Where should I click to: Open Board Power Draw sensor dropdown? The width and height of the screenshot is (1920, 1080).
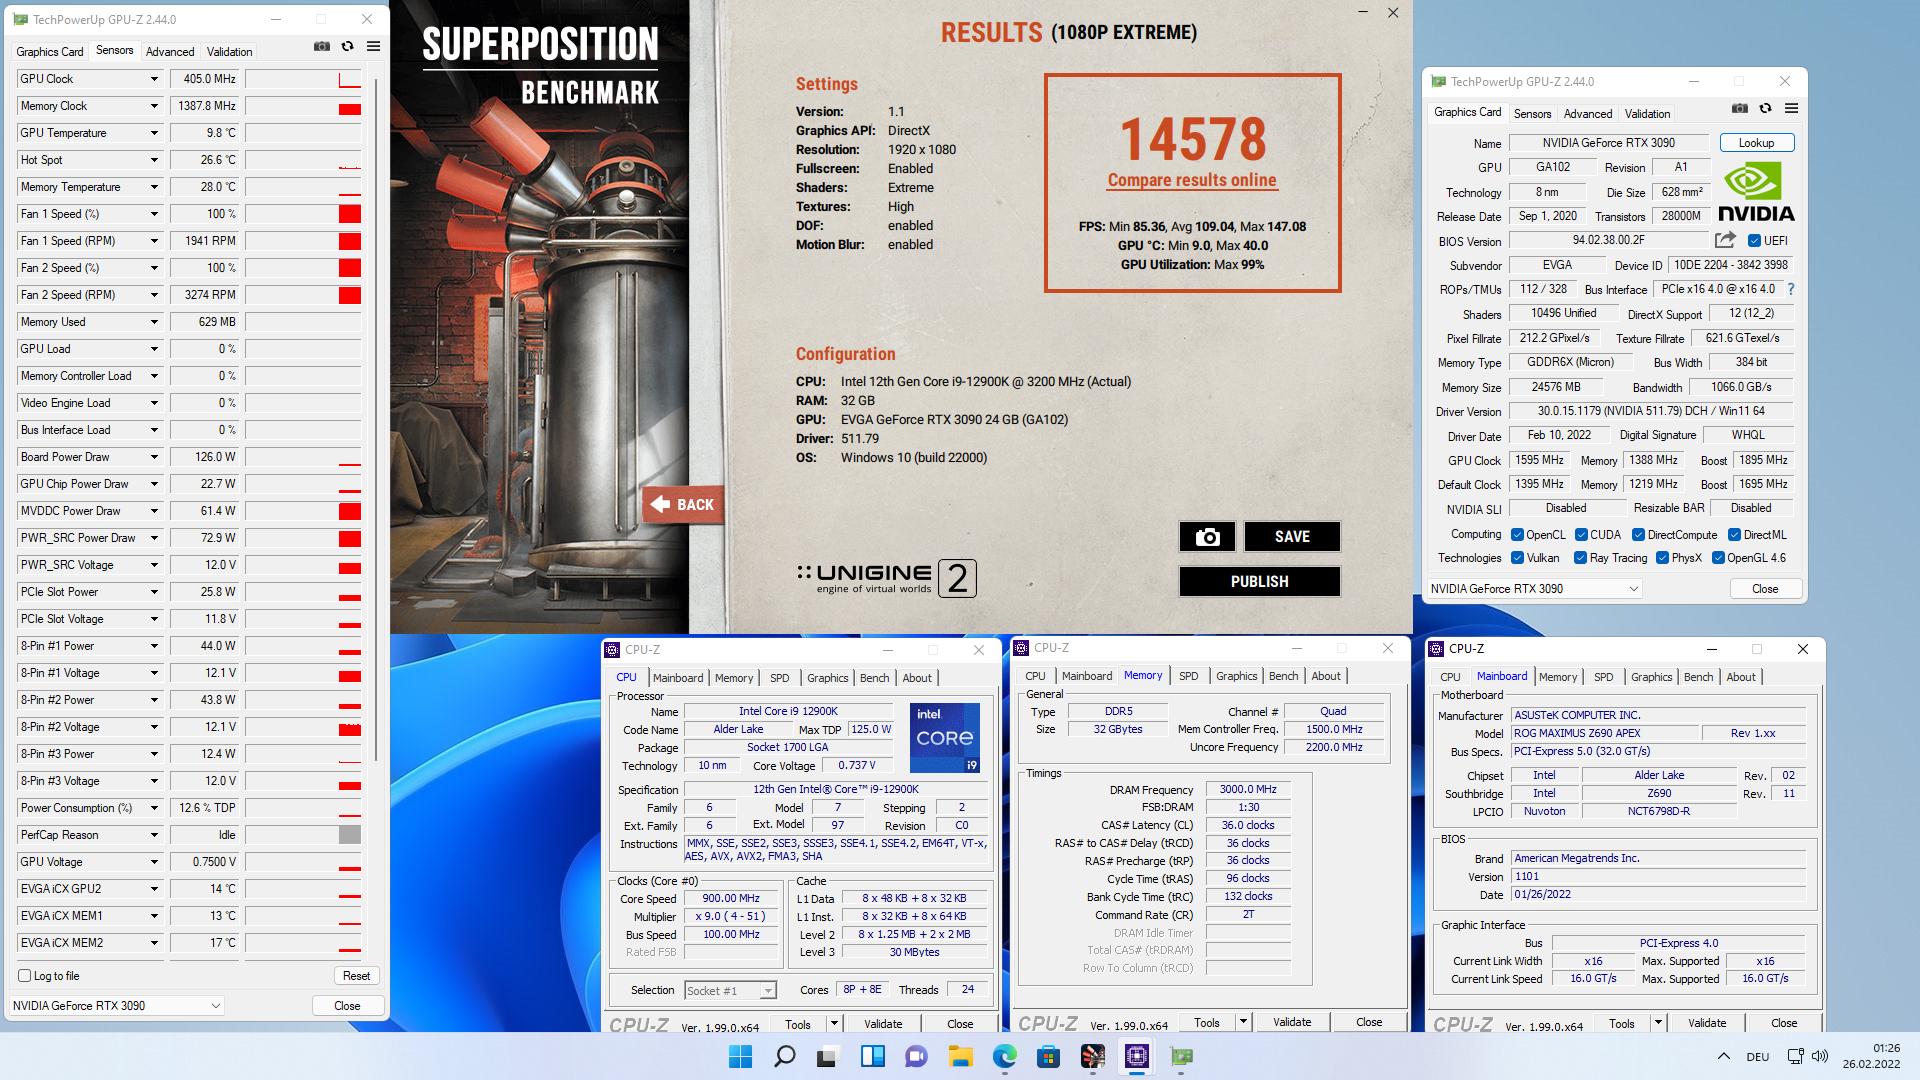point(154,457)
